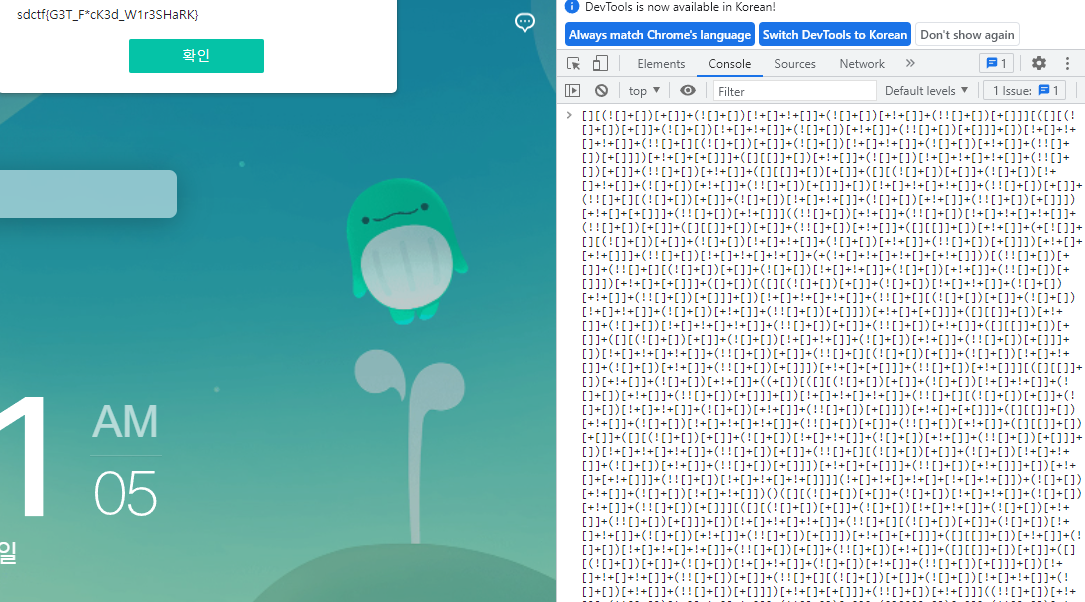Click the 05 minutes on the clock
This screenshot has width=1085, height=602.
tap(125, 493)
